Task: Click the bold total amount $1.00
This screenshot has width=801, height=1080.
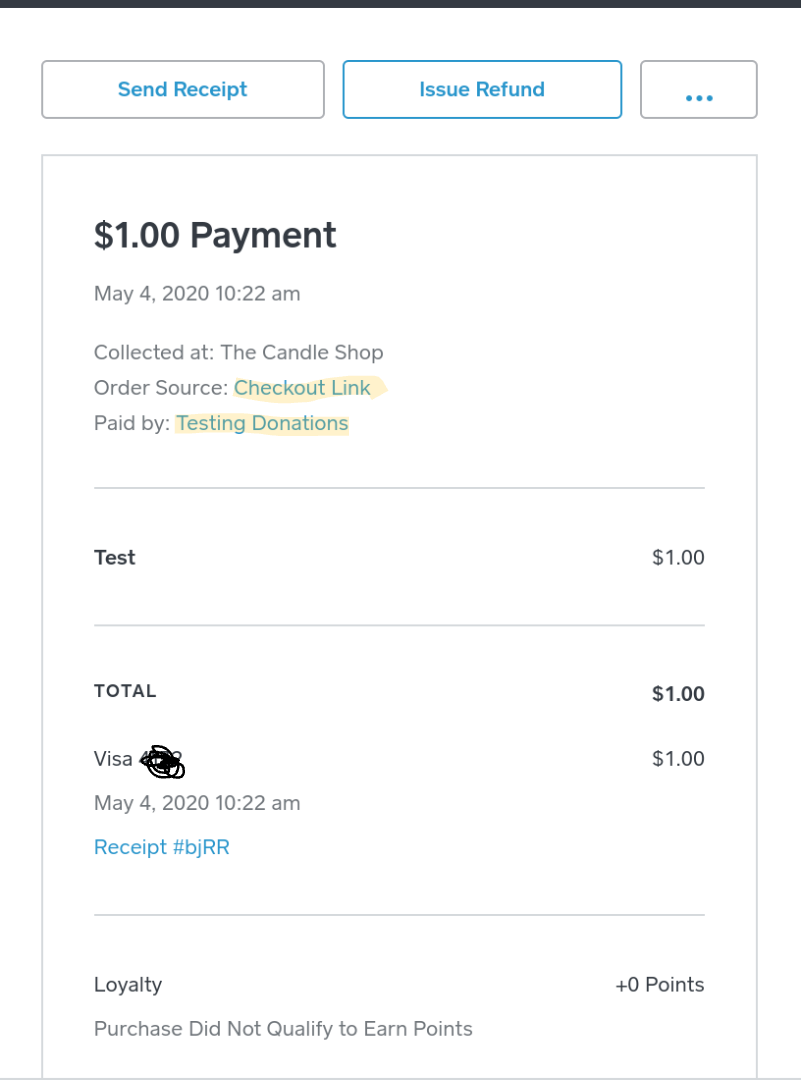Action: (678, 694)
